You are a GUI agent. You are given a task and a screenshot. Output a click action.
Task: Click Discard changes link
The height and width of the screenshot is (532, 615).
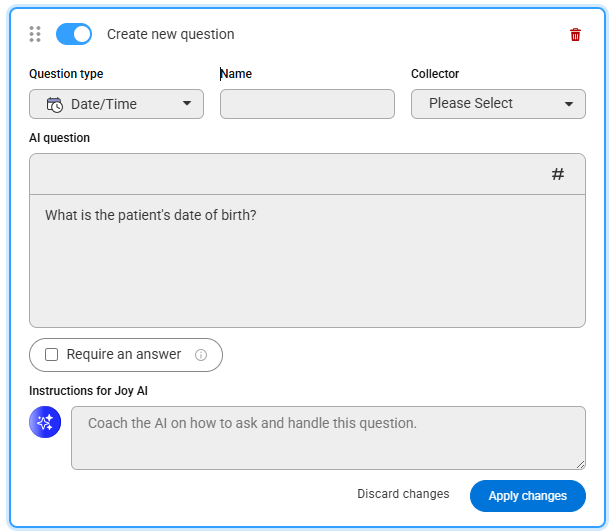(403, 494)
